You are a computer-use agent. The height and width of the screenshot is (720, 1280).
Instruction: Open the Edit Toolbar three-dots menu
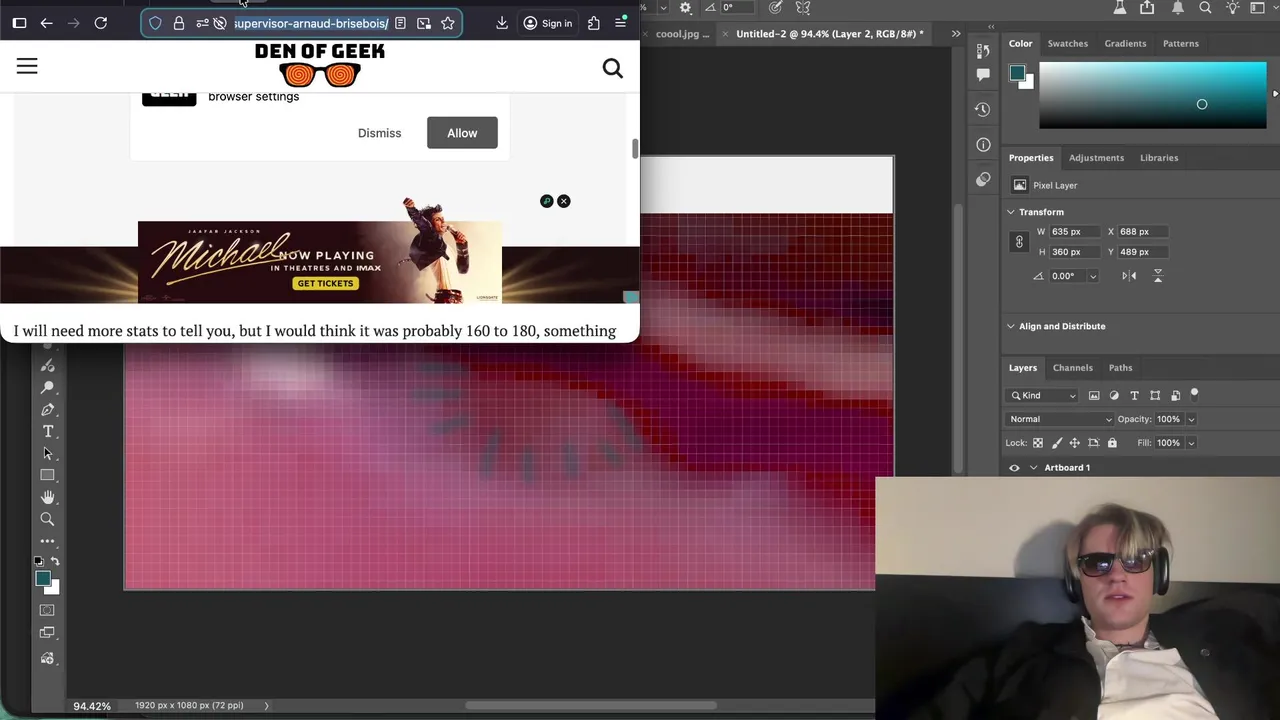[48, 541]
